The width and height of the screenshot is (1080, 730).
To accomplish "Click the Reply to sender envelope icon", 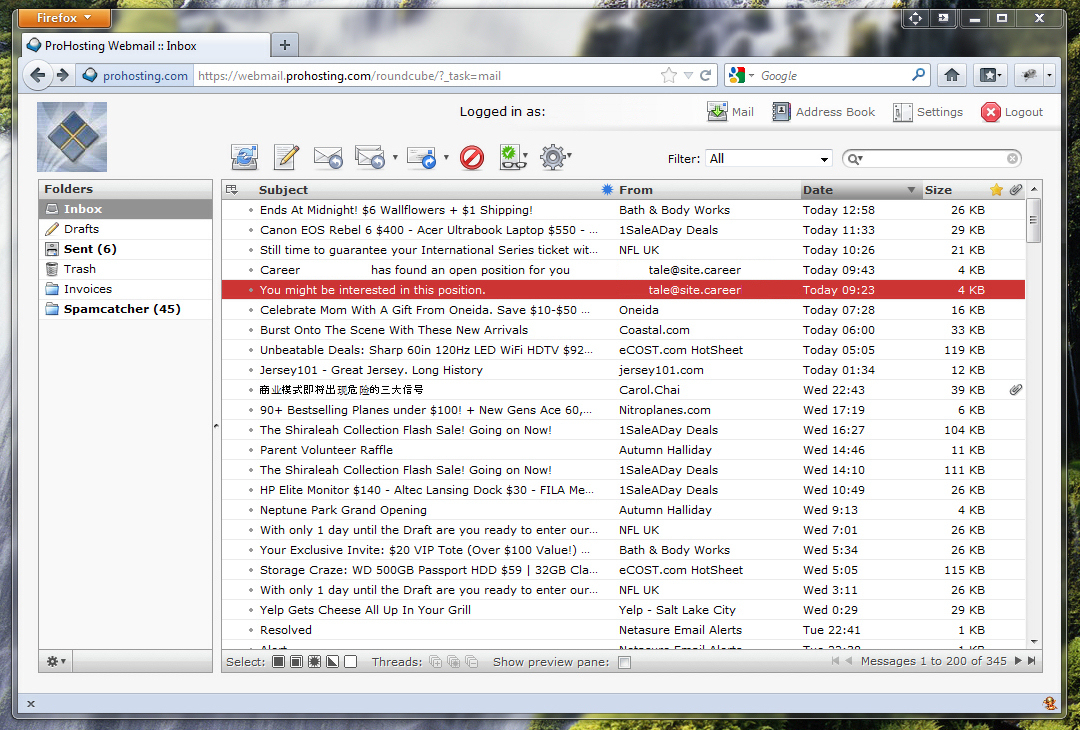I will click(328, 157).
